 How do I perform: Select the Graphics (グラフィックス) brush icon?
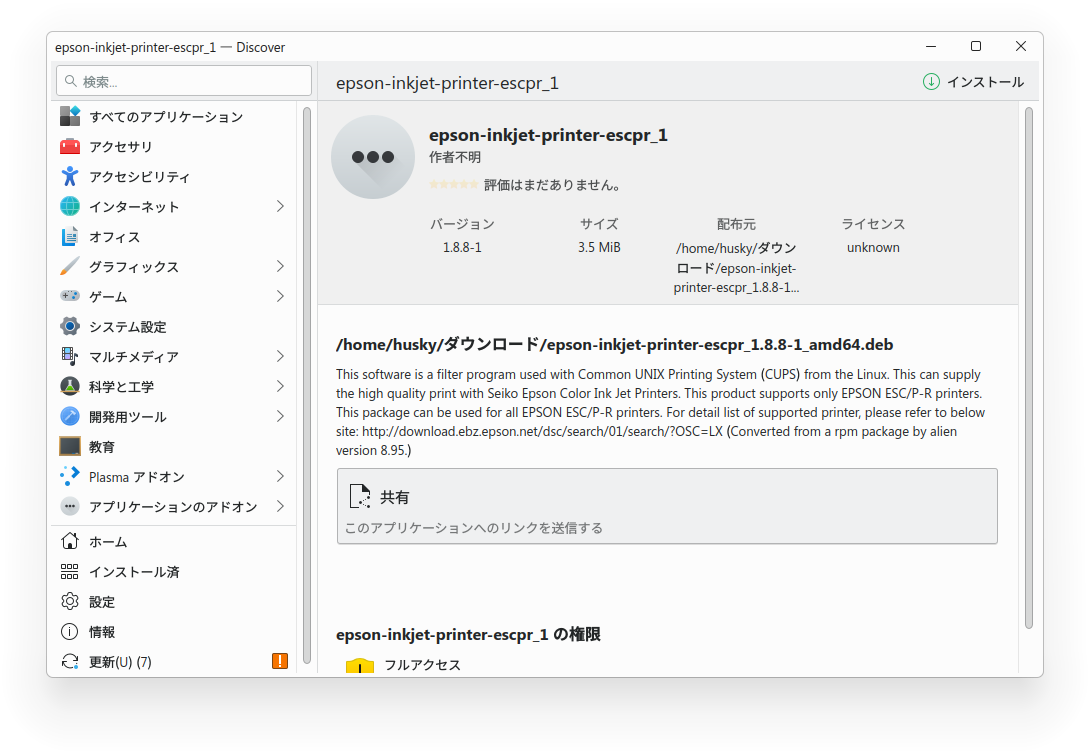tap(70, 266)
